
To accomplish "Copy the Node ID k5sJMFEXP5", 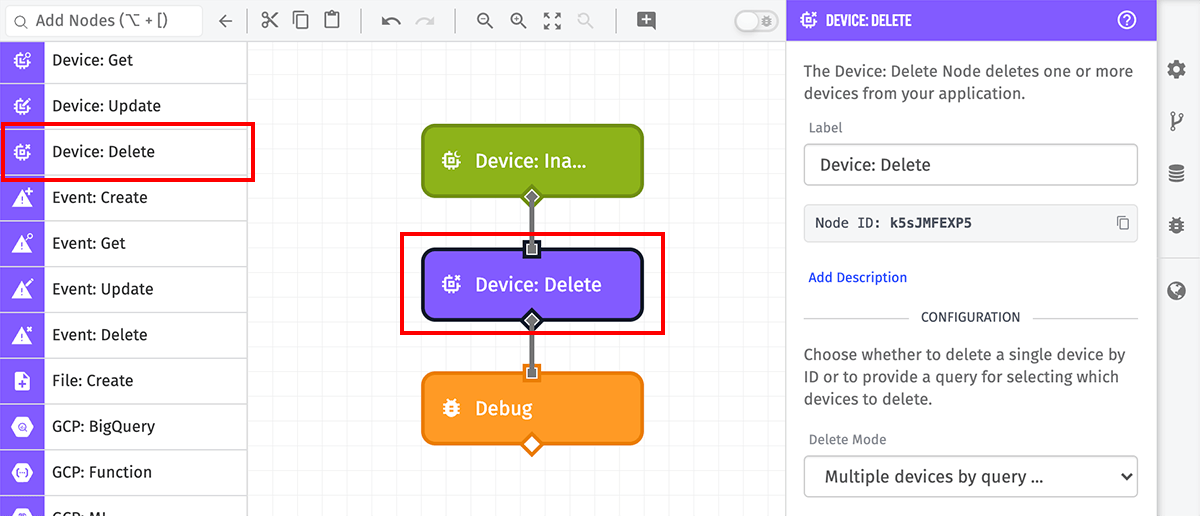I will point(1123,223).
